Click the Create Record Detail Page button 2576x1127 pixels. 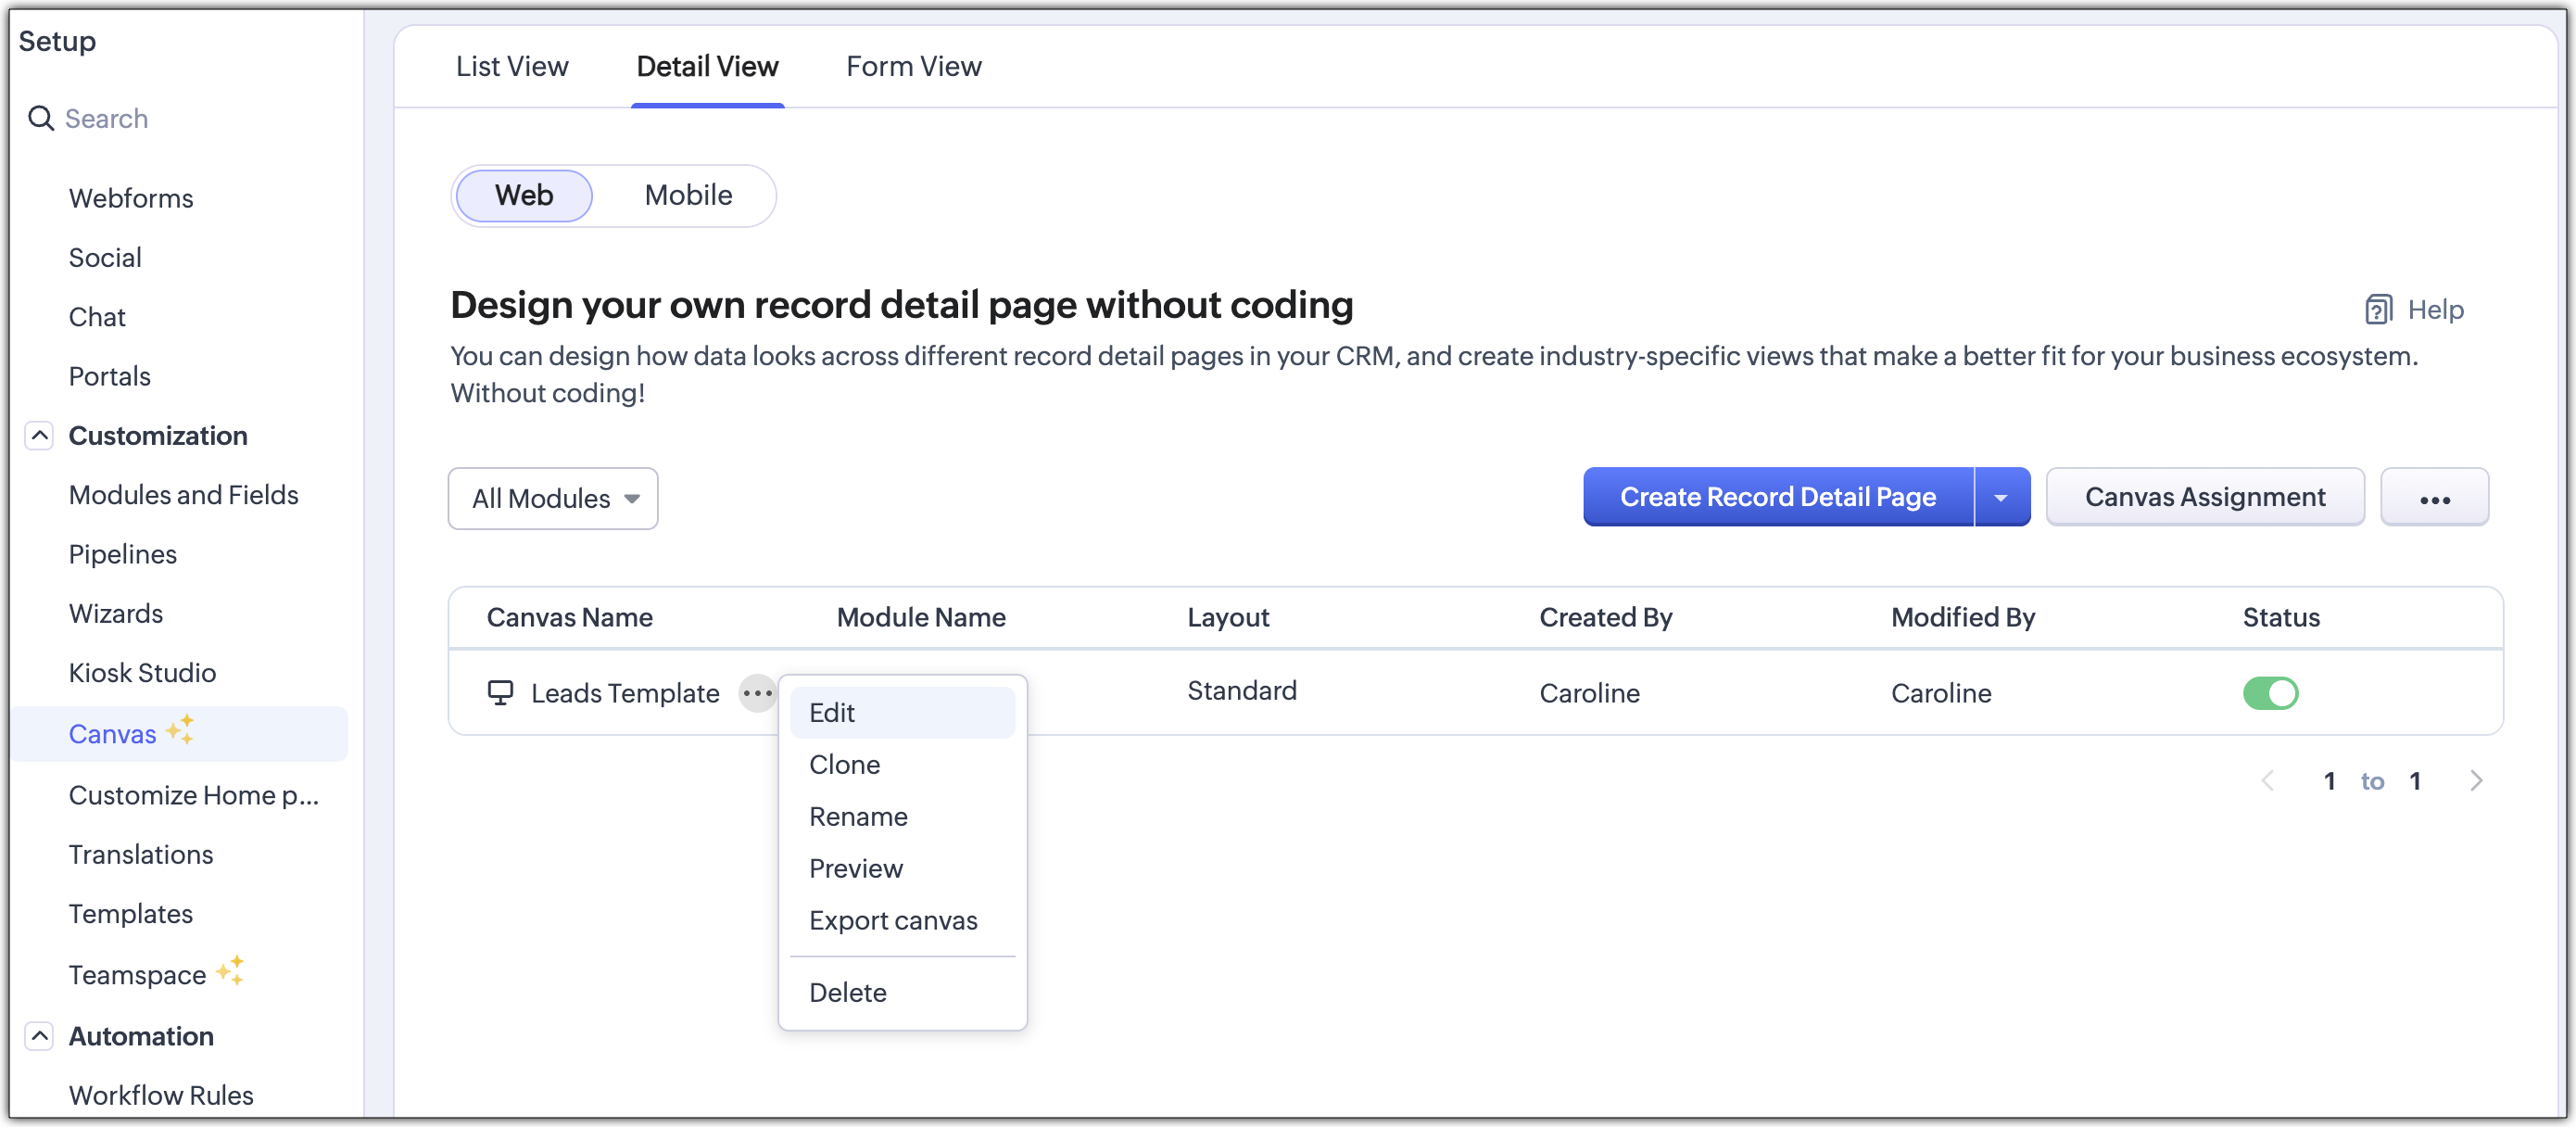[x=1777, y=497]
